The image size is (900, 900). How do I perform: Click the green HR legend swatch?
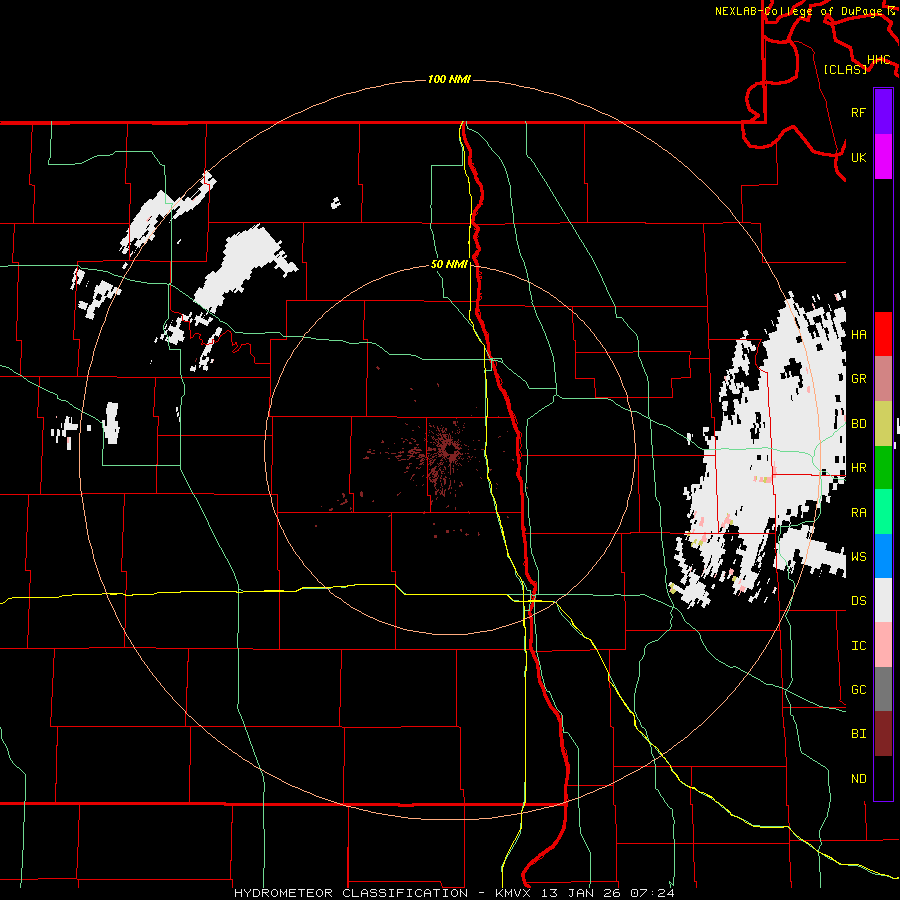(883, 468)
